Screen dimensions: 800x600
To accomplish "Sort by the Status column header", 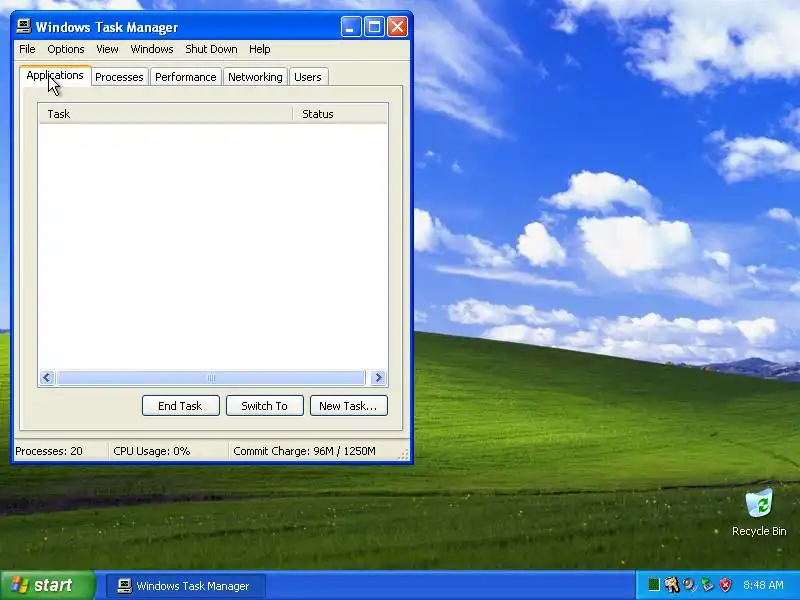I will click(340, 114).
